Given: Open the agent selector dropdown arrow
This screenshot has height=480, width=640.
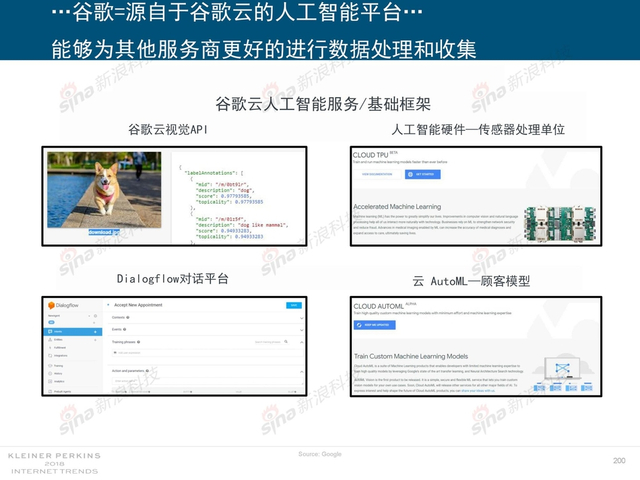Looking at the screenshot, I should coord(89,316).
